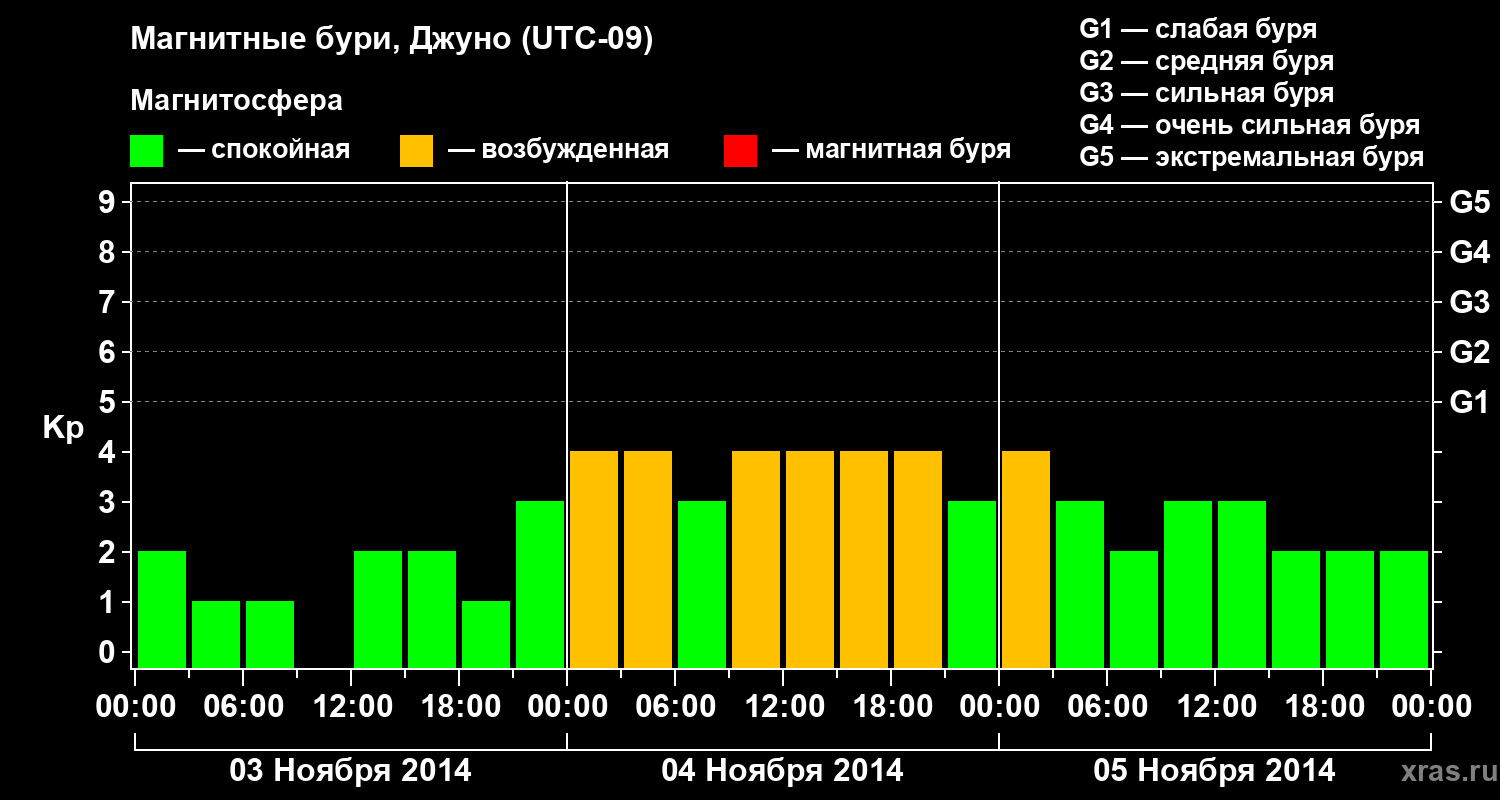This screenshot has height=800, width=1500.
Task: Click the '18:00' tick label above 05 Ноября
Action: click(x=1323, y=707)
